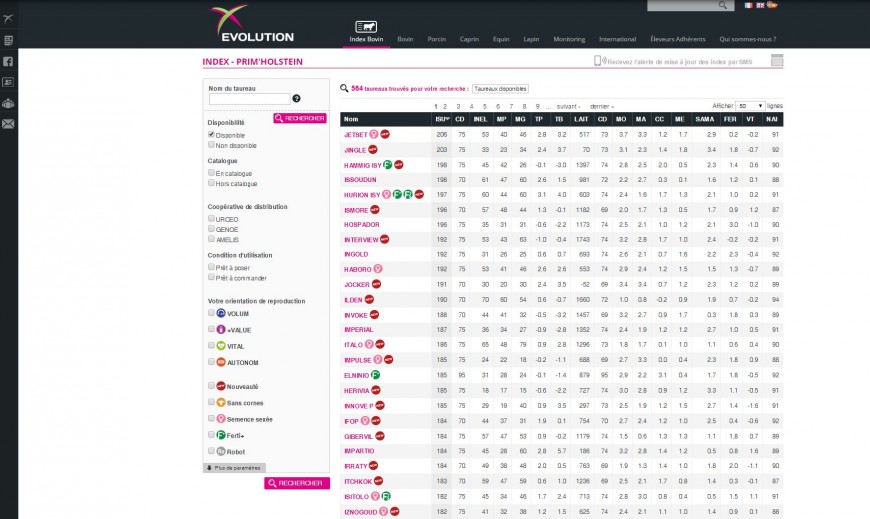Click the bottom RECHERCHER button
Viewport: 870px width, 519px height.
[x=297, y=483]
